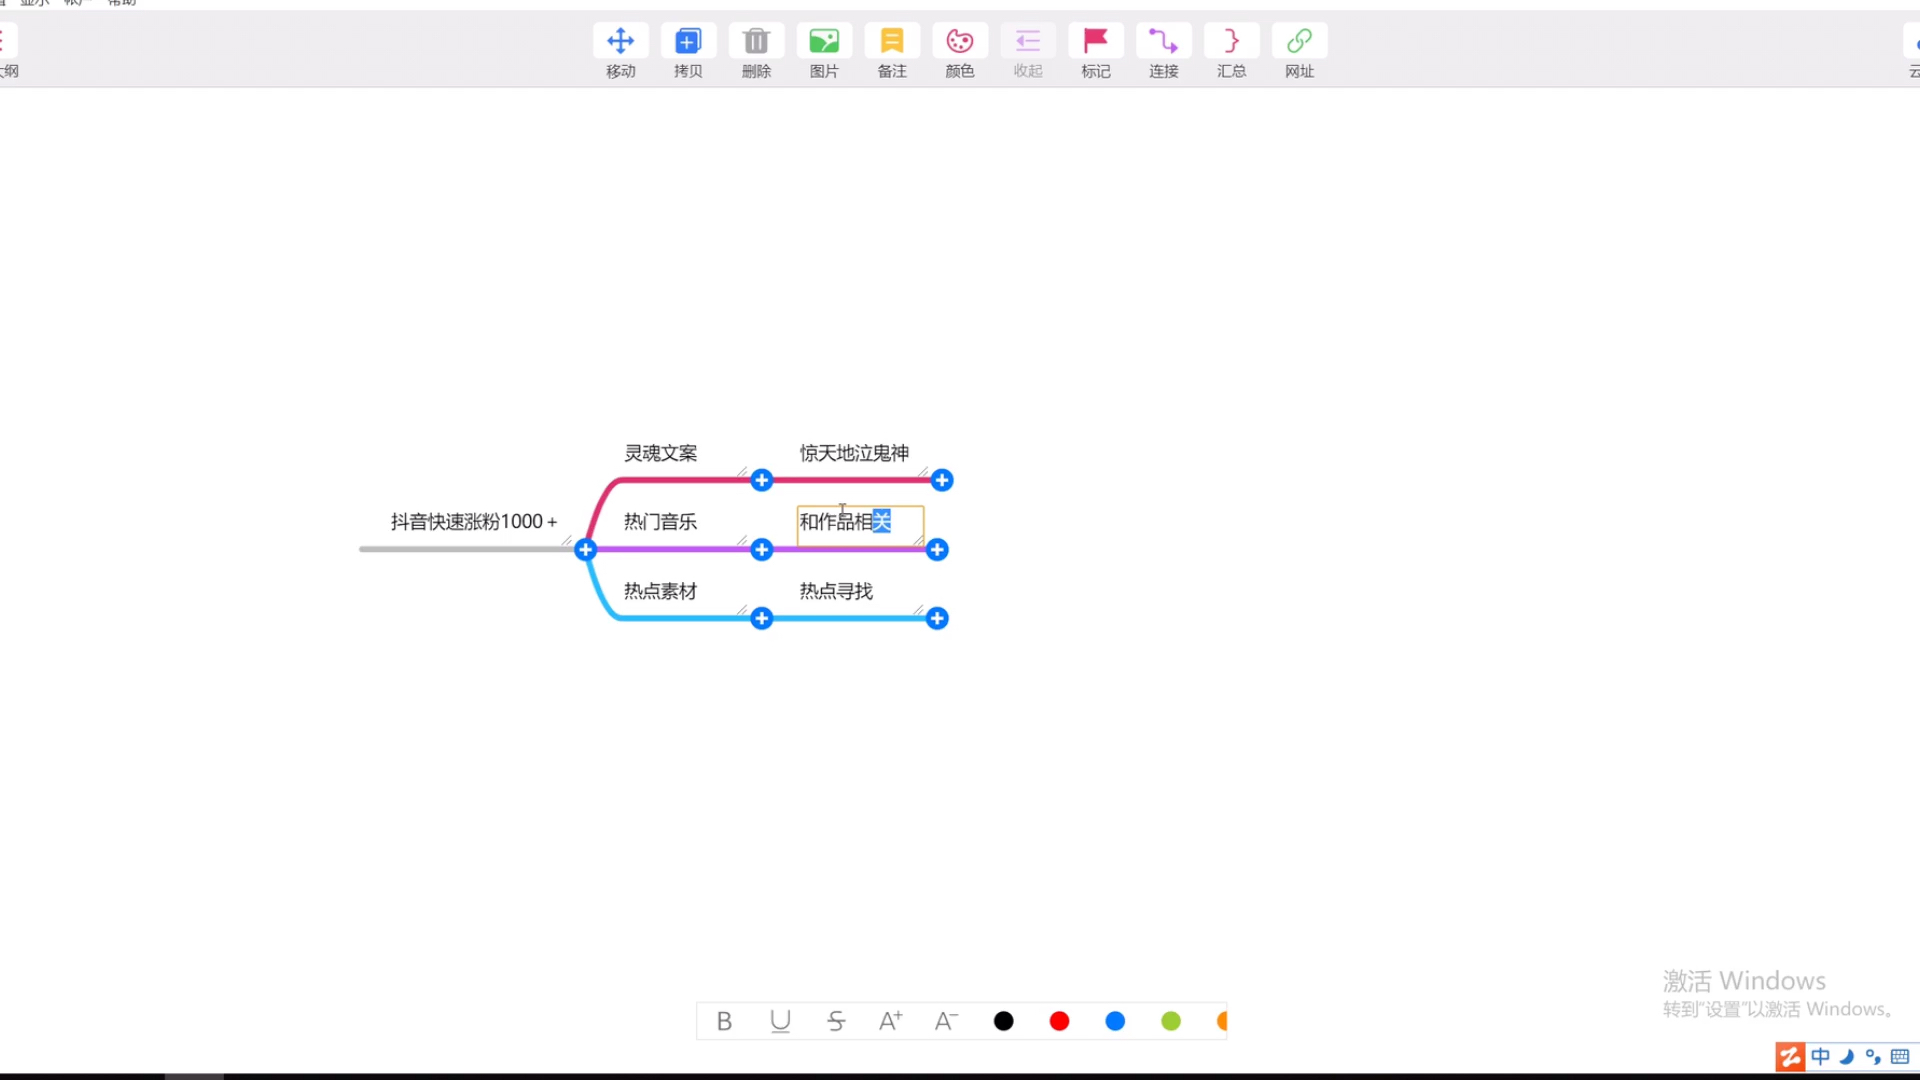Increase font size with A+ button
The width and height of the screenshot is (1920, 1080).
pos(890,1021)
